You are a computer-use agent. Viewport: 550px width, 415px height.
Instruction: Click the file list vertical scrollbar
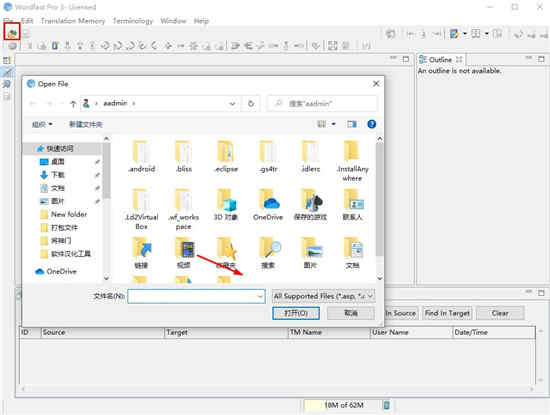[380, 208]
